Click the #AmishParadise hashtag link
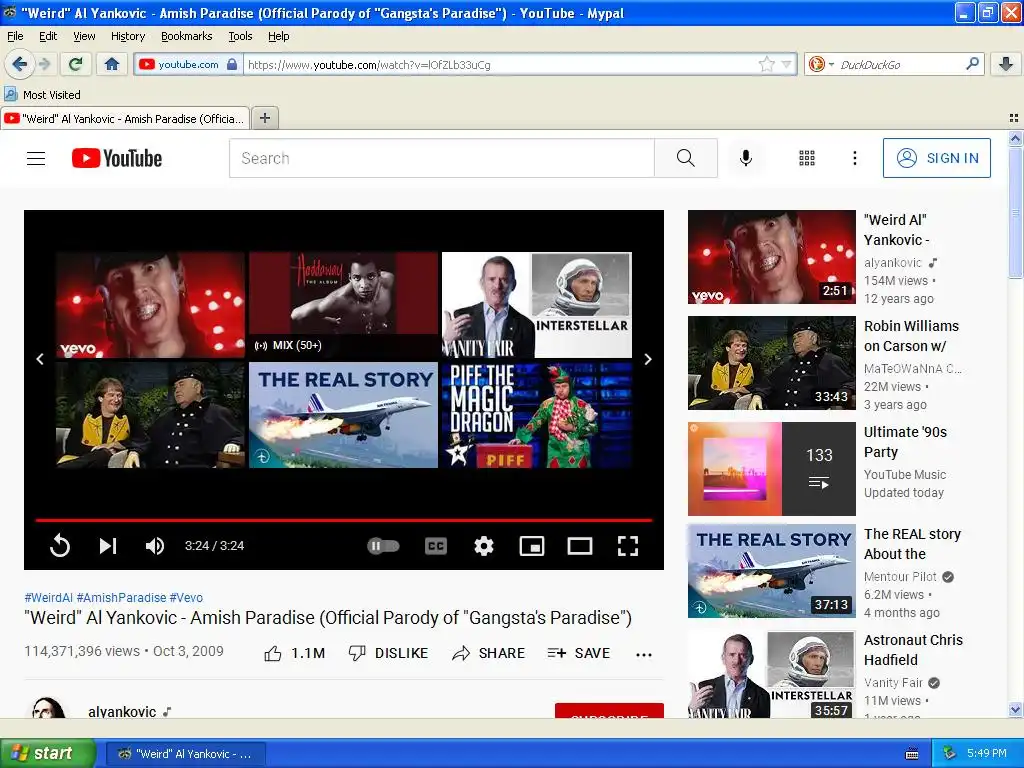This screenshot has width=1024, height=768. click(x=121, y=598)
